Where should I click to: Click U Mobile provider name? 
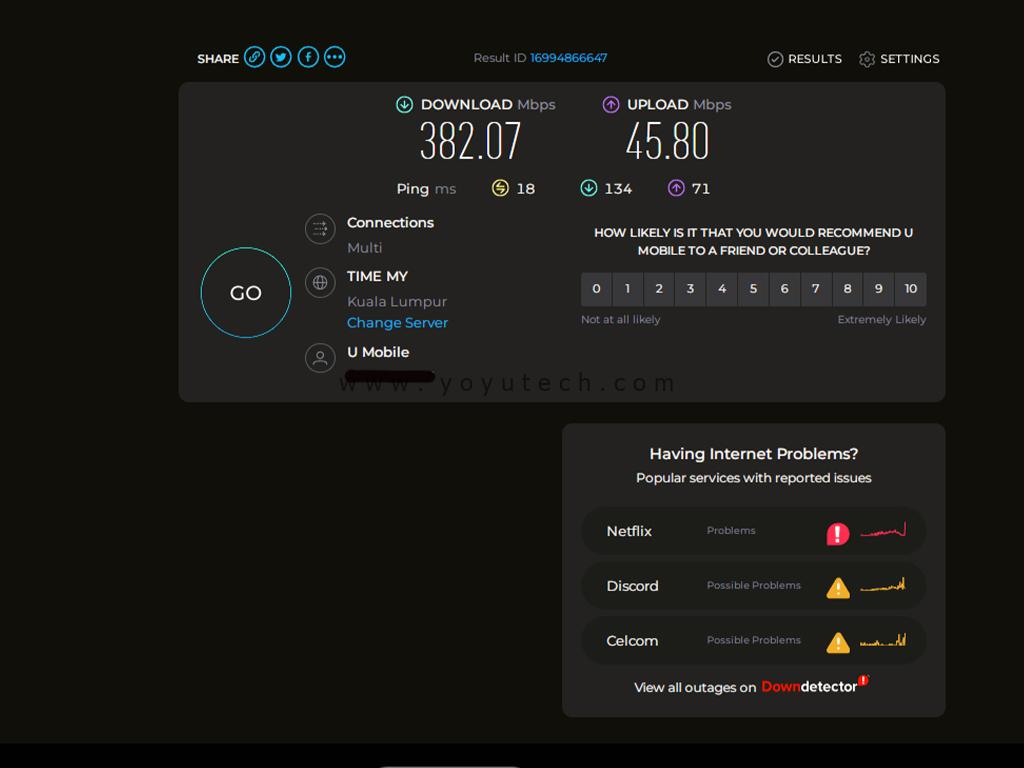(378, 352)
